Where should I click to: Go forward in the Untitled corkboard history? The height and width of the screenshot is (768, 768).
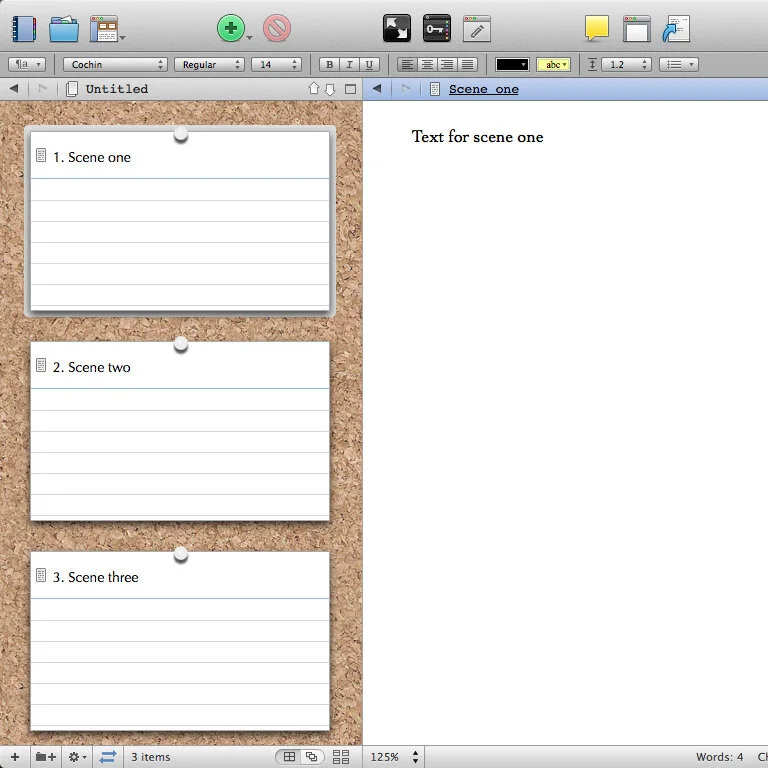coord(43,89)
